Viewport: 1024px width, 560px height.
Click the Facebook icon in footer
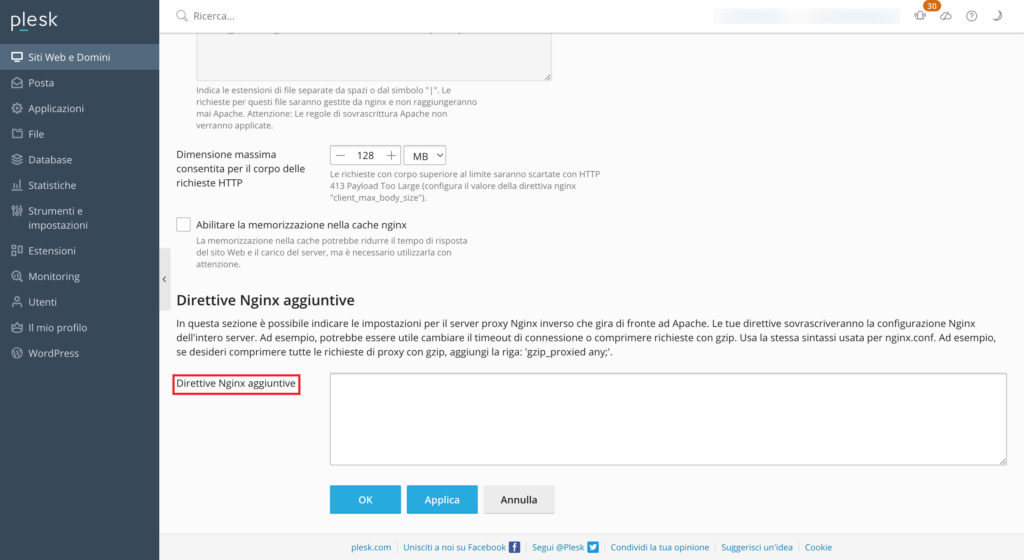[515, 547]
